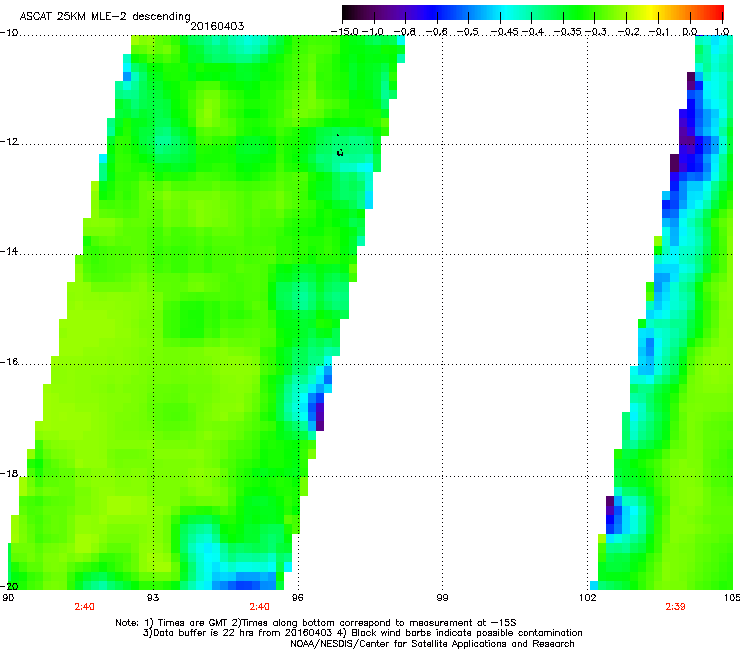Select the '-0.2' color scale label
The image size is (740, 650).
pos(629,32)
